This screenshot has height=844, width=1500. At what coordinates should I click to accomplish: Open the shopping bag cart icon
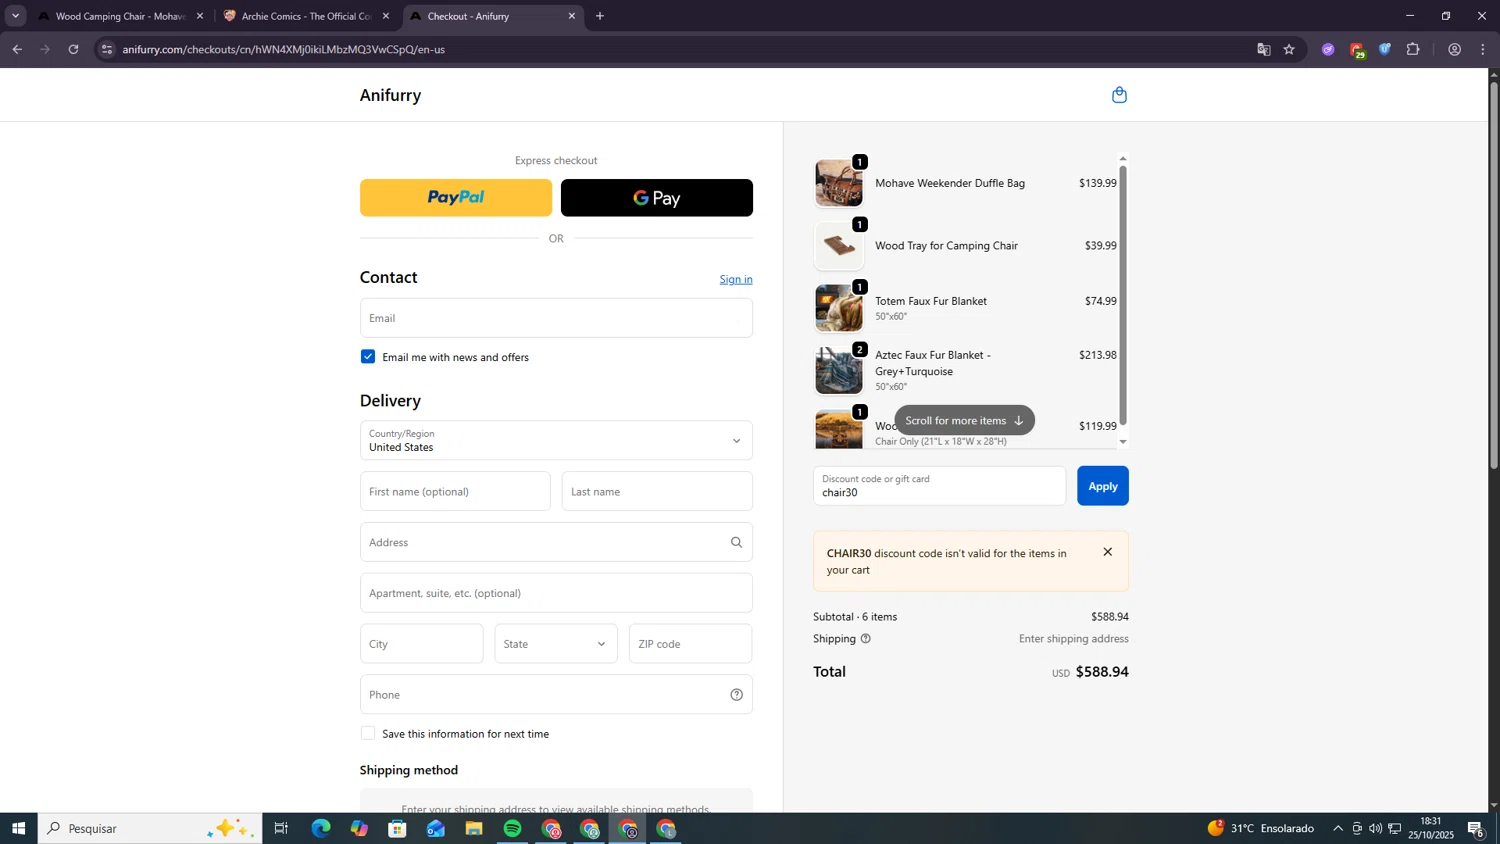[1119, 95]
